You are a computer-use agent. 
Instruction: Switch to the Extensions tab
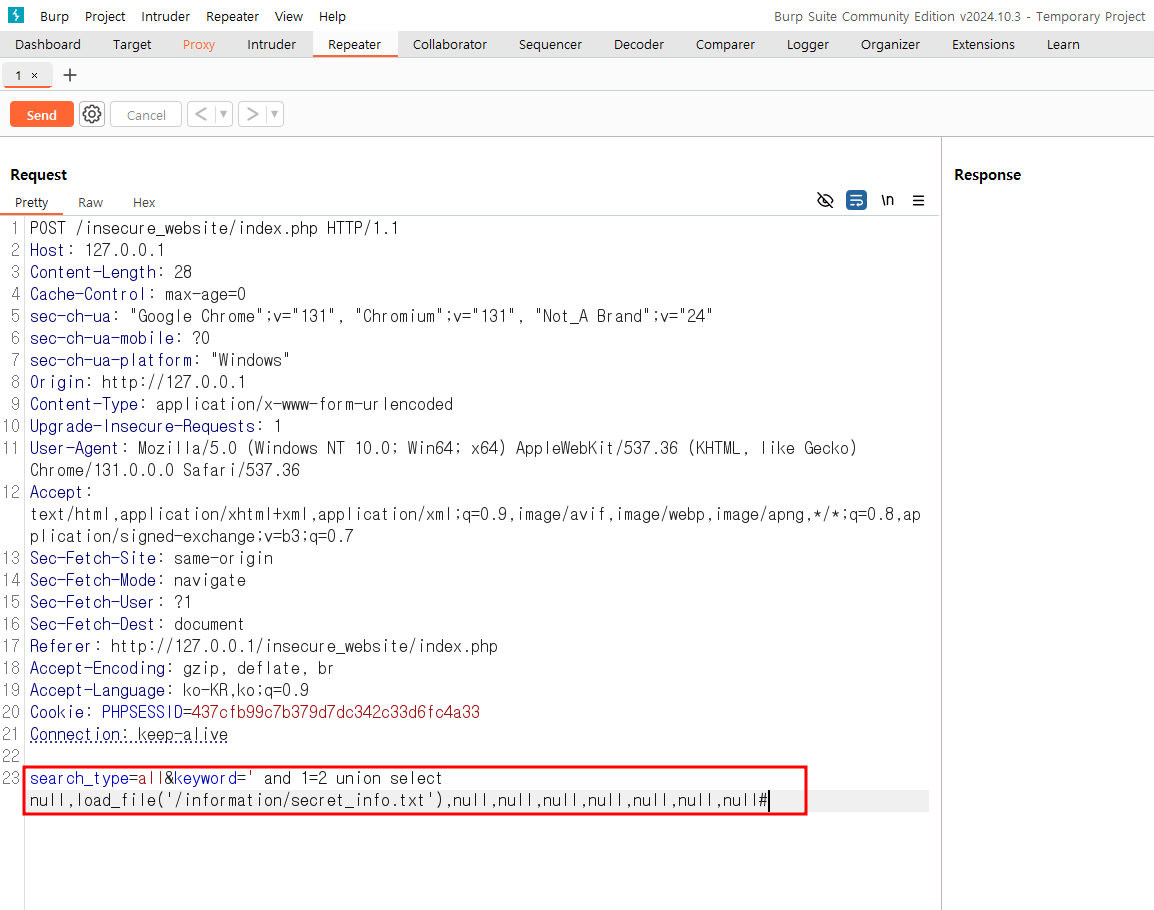pyautogui.click(x=983, y=44)
